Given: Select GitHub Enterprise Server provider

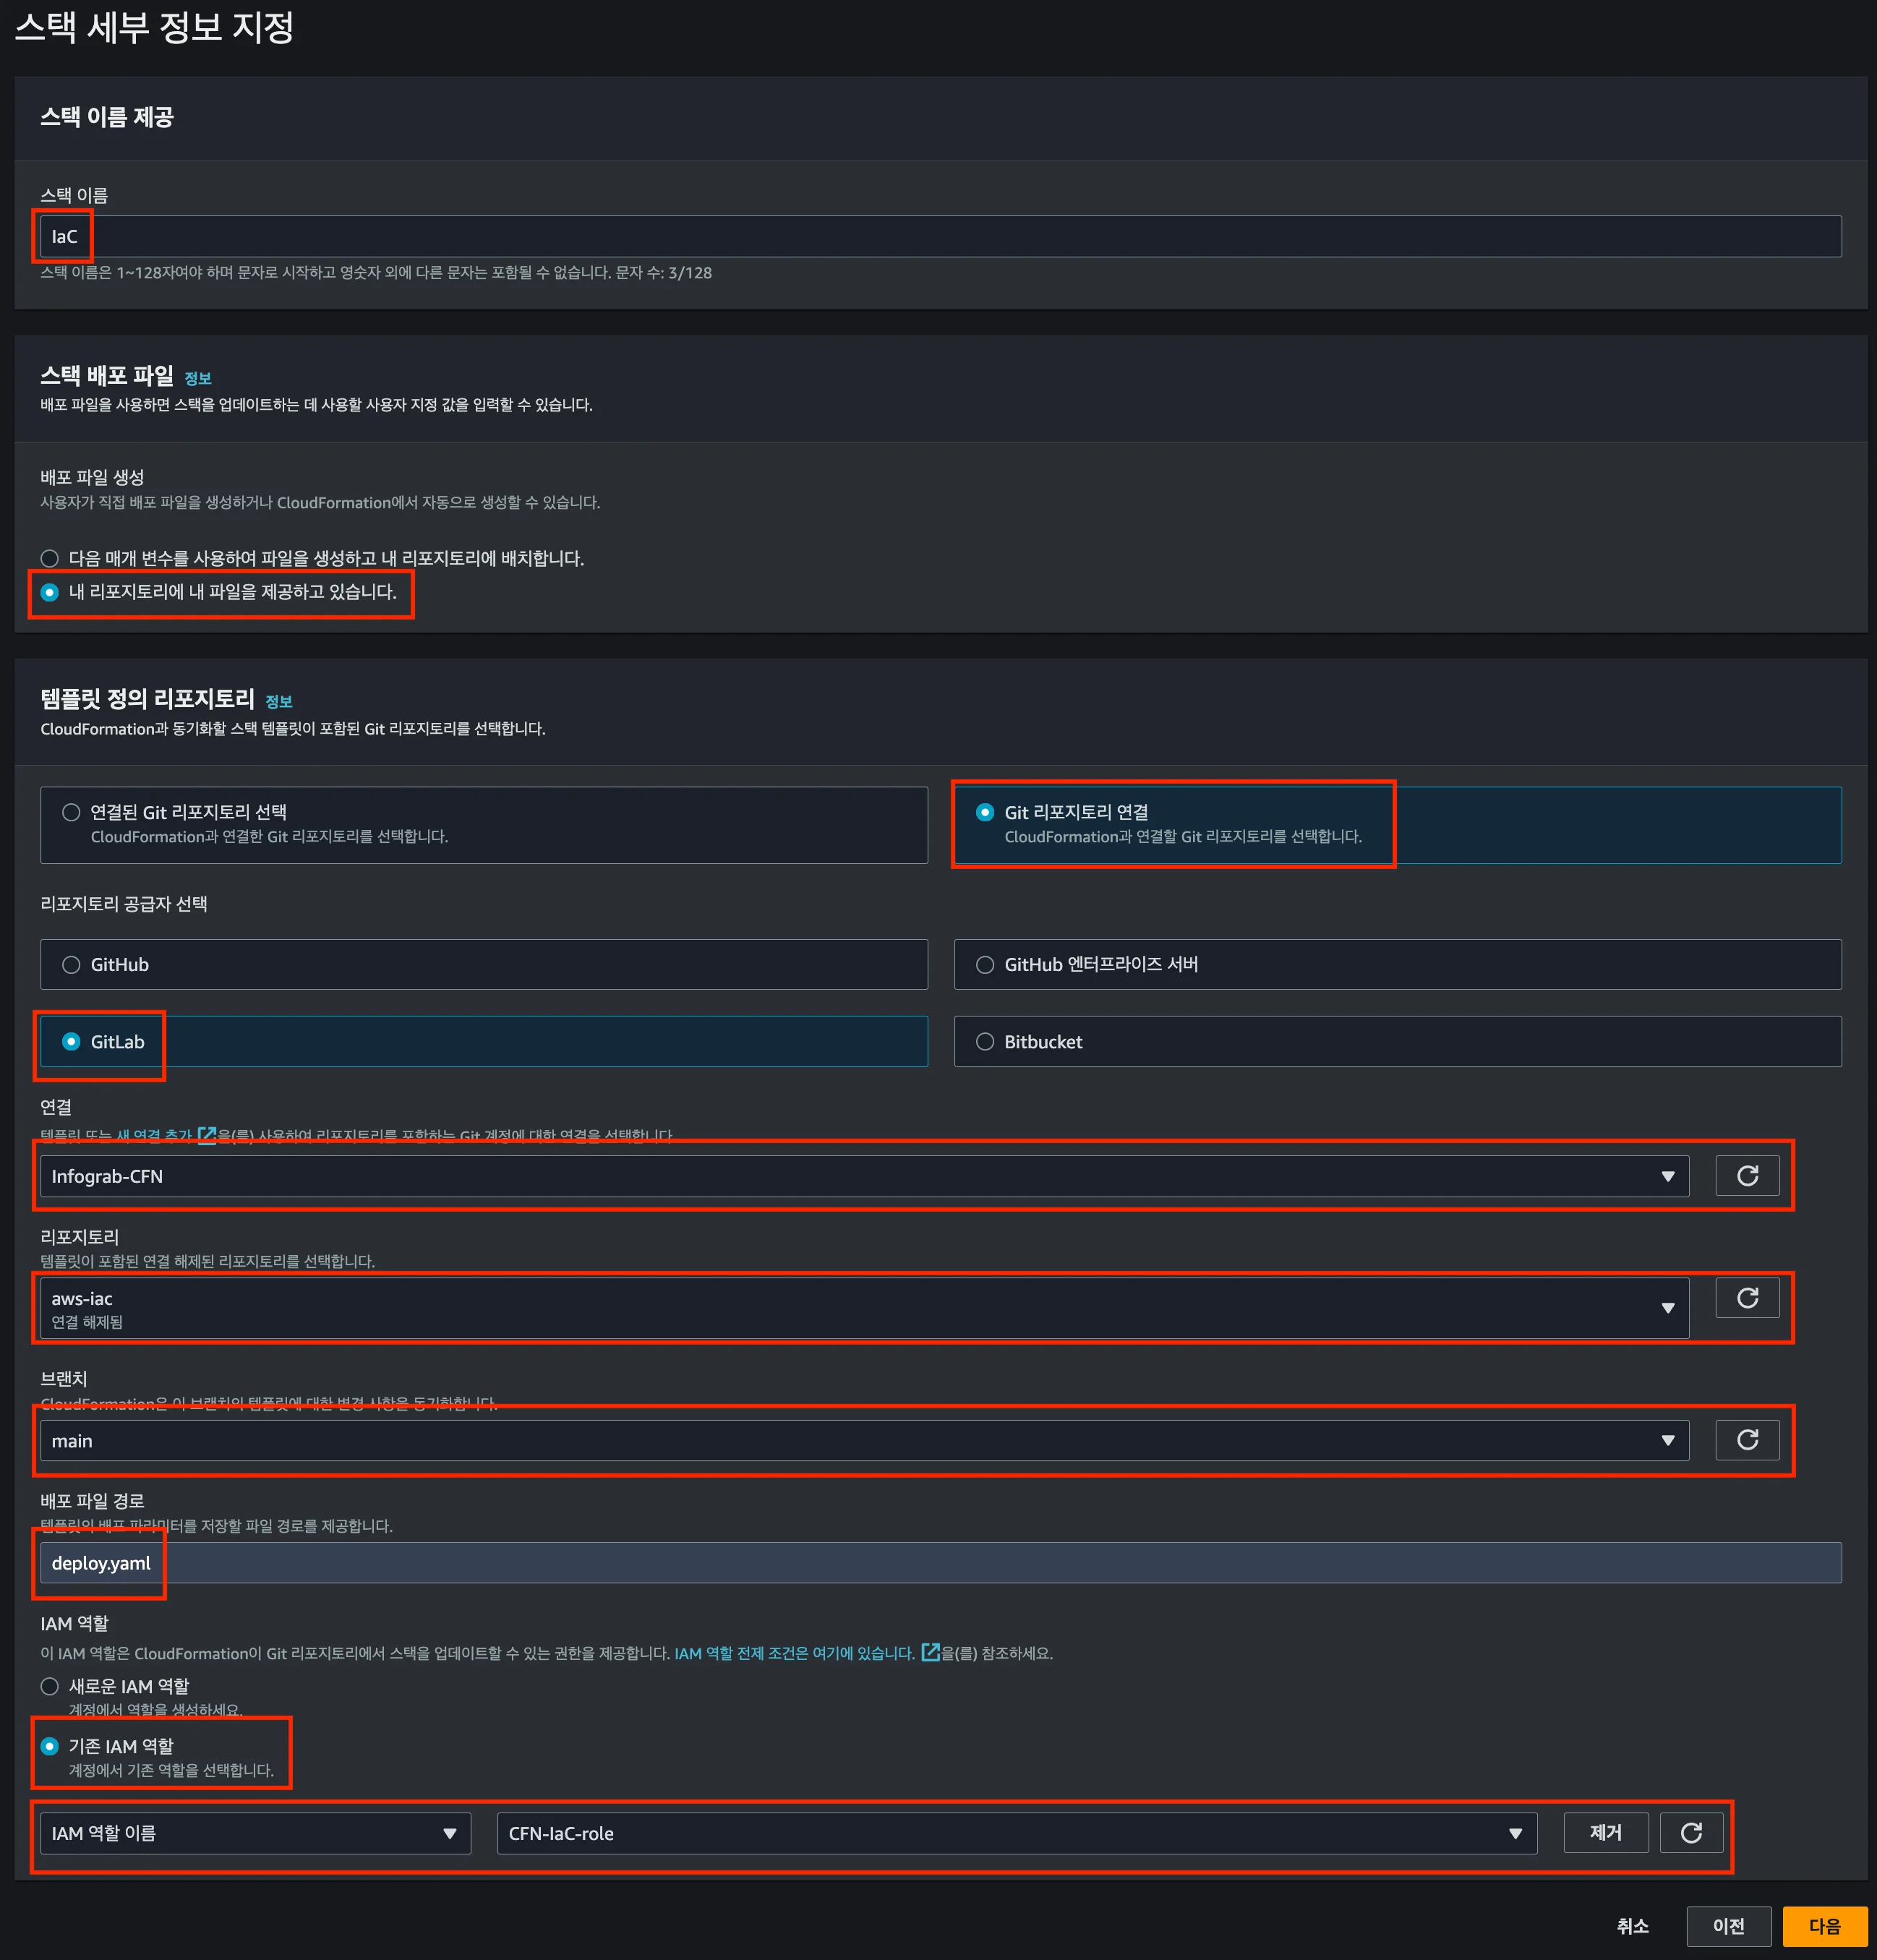Looking at the screenshot, I should [984, 964].
